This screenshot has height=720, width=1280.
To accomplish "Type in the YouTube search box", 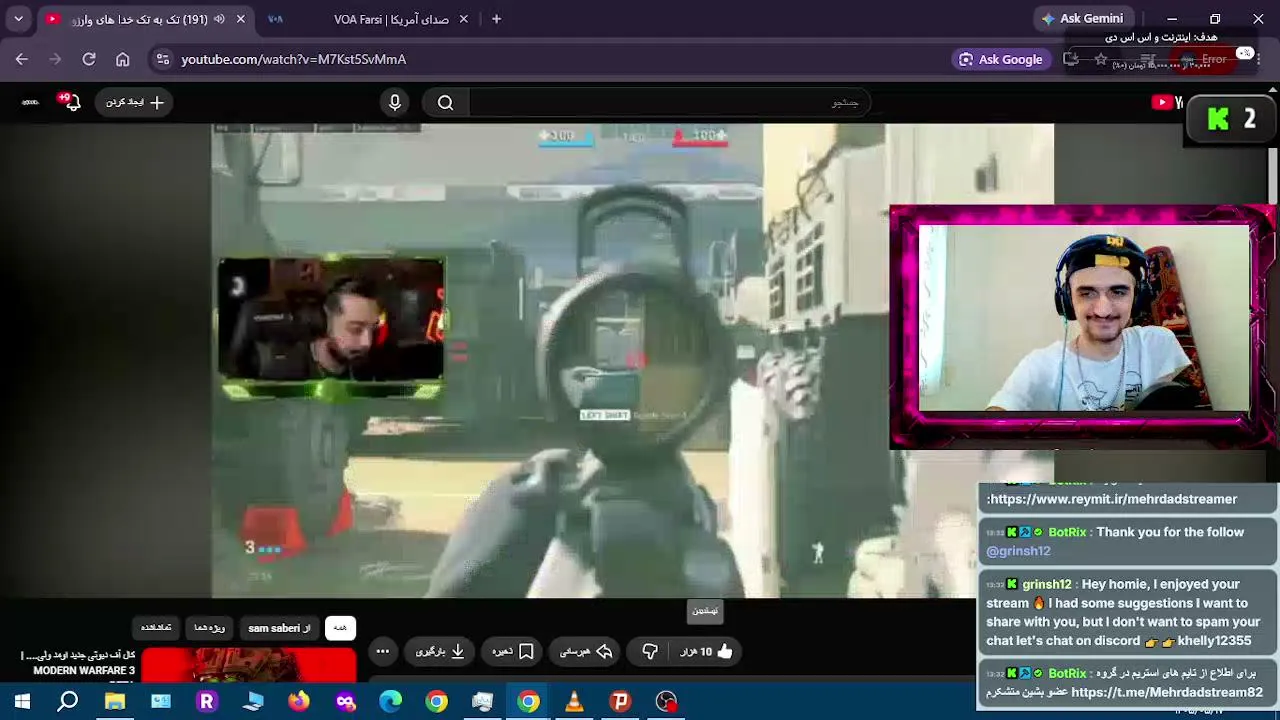I will click(x=668, y=102).
